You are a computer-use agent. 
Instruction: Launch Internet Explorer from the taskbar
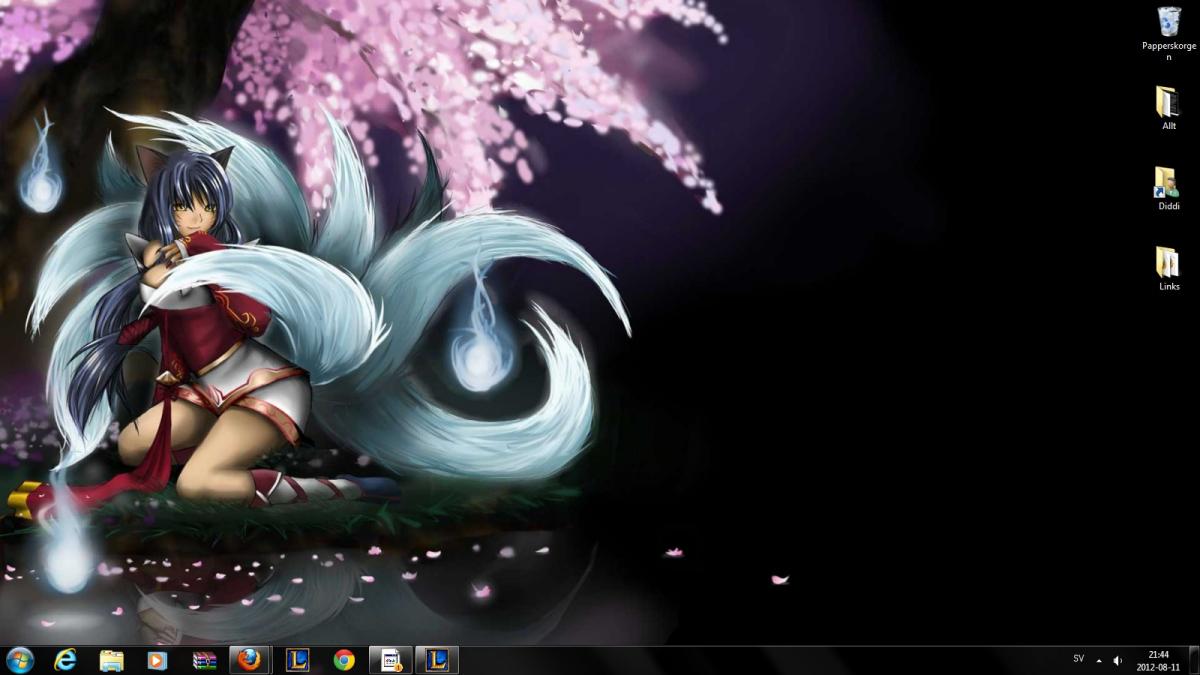point(66,660)
